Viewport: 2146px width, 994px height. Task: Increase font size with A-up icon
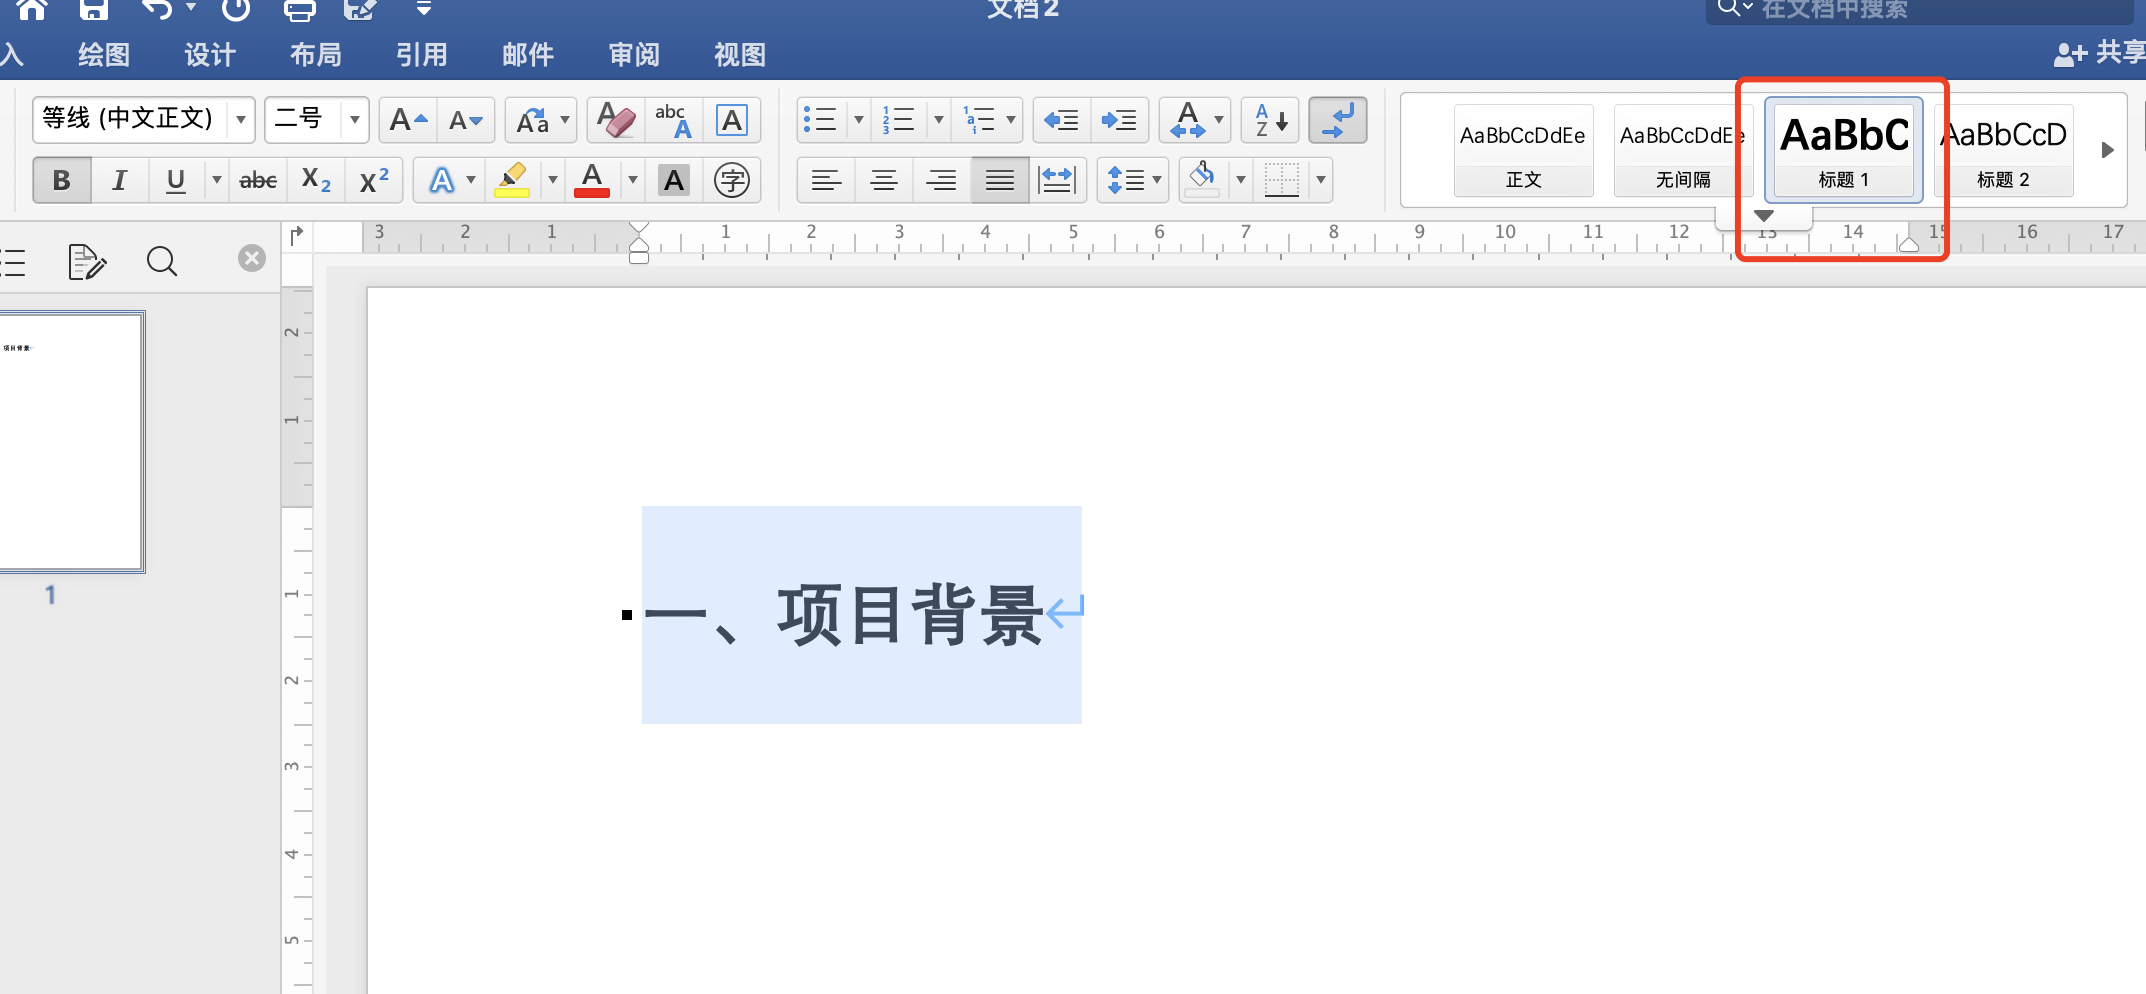tap(408, 121)
